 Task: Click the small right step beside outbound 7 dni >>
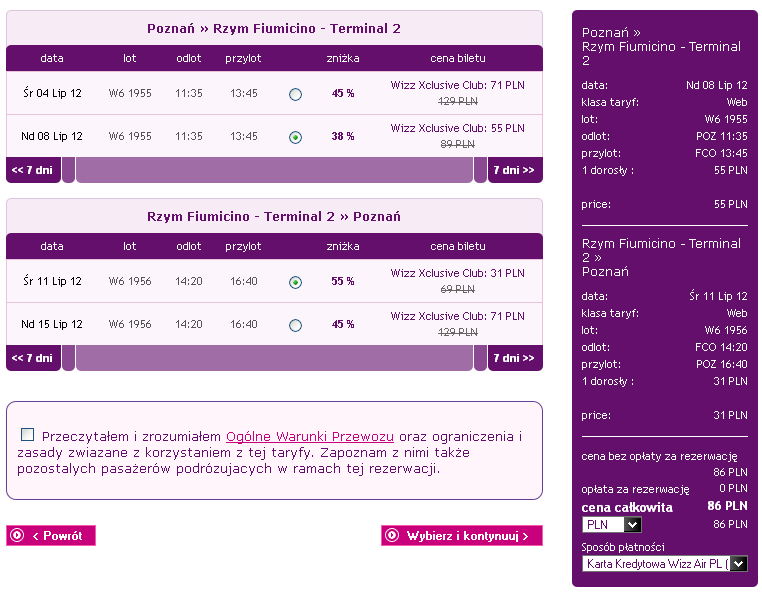pyautogui.click(x=480, y=170)
